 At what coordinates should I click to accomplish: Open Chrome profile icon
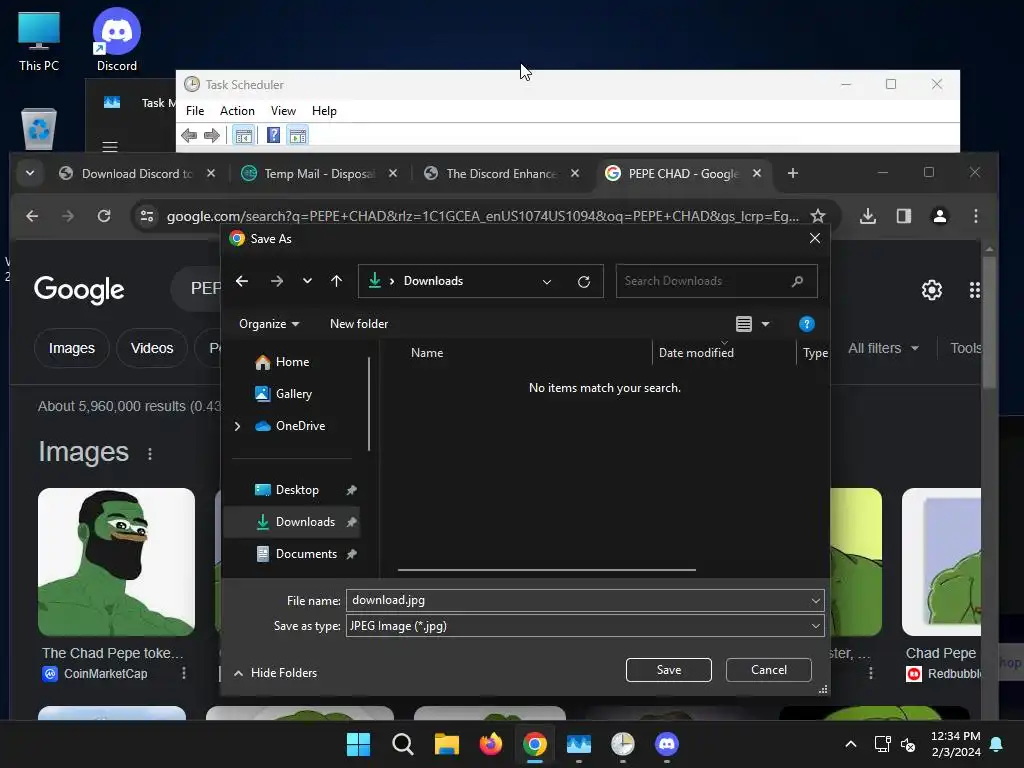[940, 216]
